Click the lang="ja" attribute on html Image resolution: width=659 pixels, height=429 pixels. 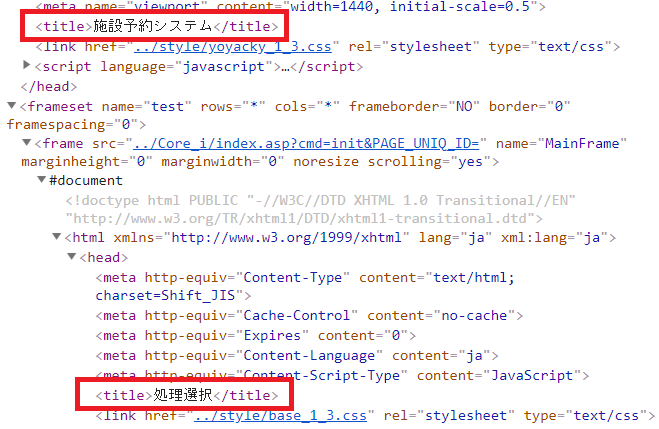(x=455, y=238)
